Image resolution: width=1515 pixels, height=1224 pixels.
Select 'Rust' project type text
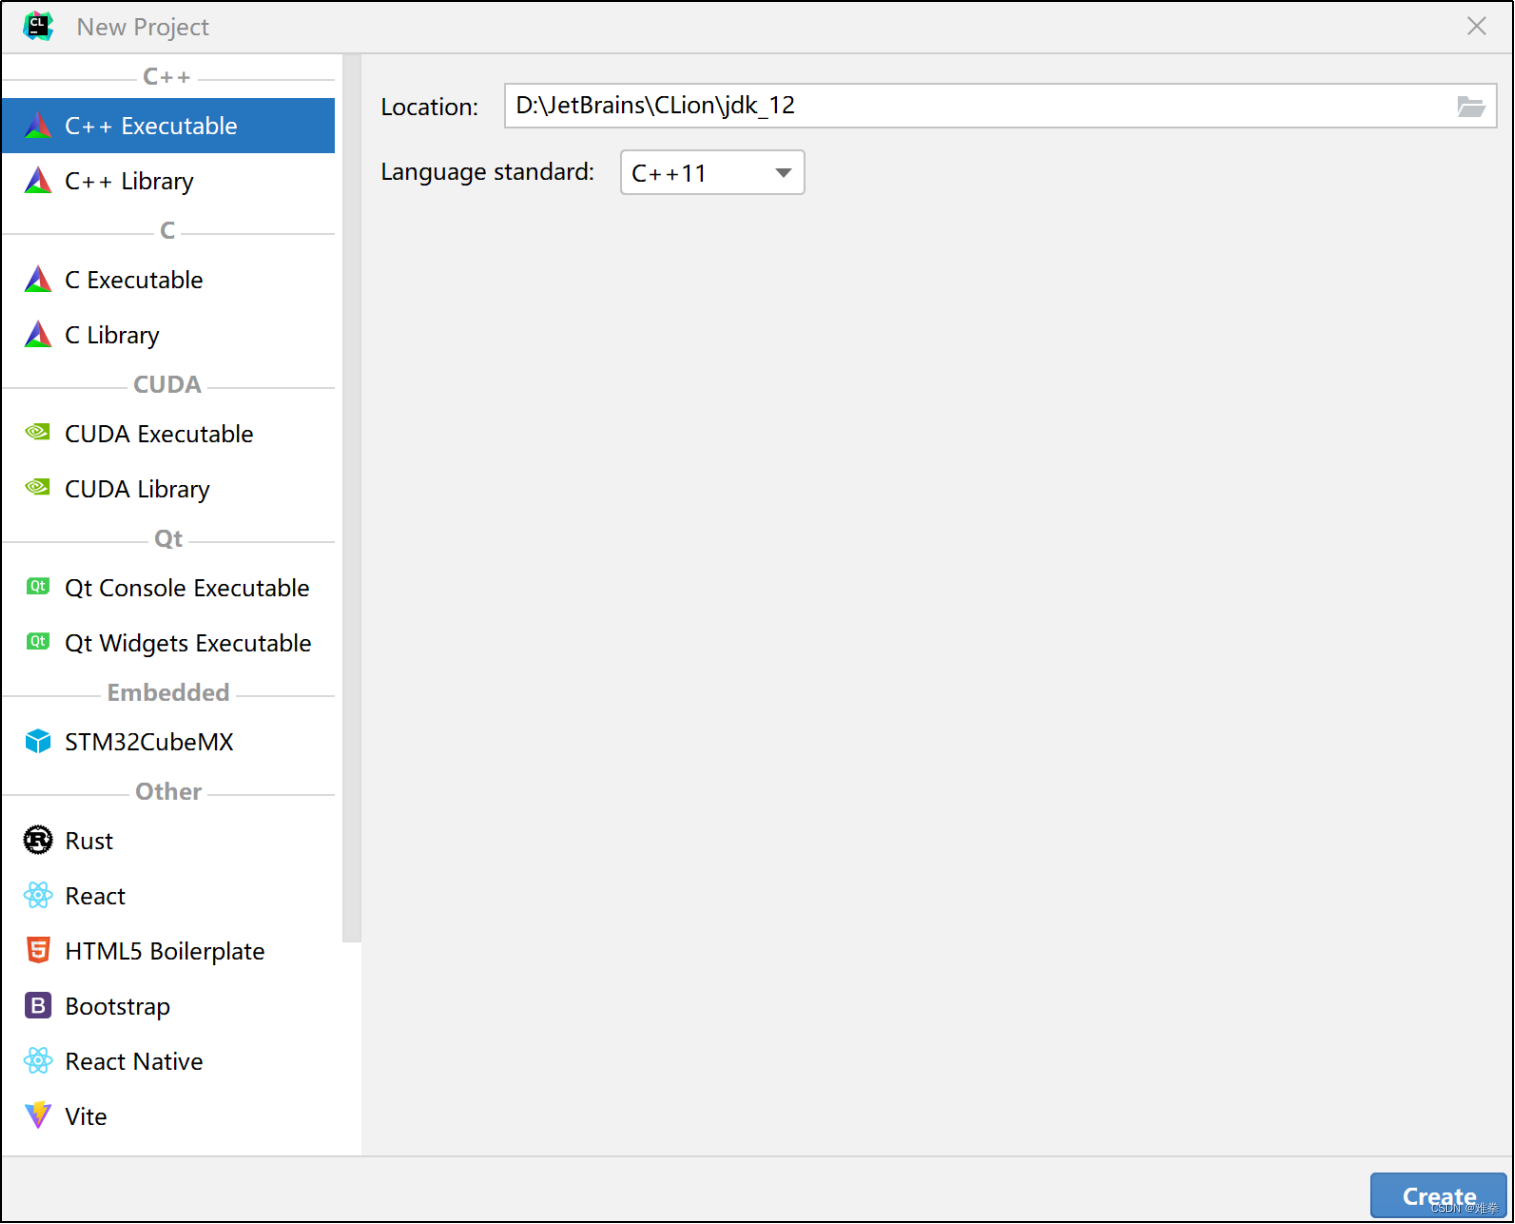pyautogui.click(x=89, y=841)
